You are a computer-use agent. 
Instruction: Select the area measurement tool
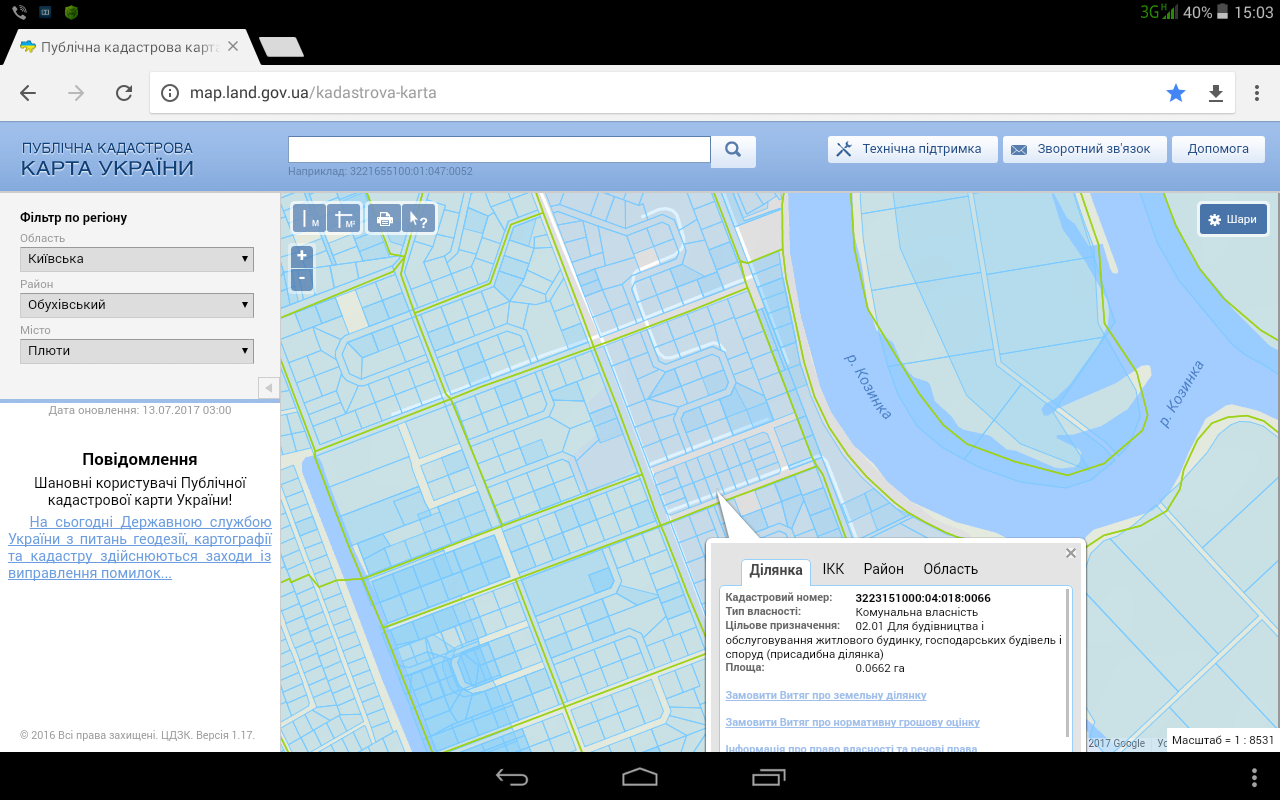click(x=344, y=218)
